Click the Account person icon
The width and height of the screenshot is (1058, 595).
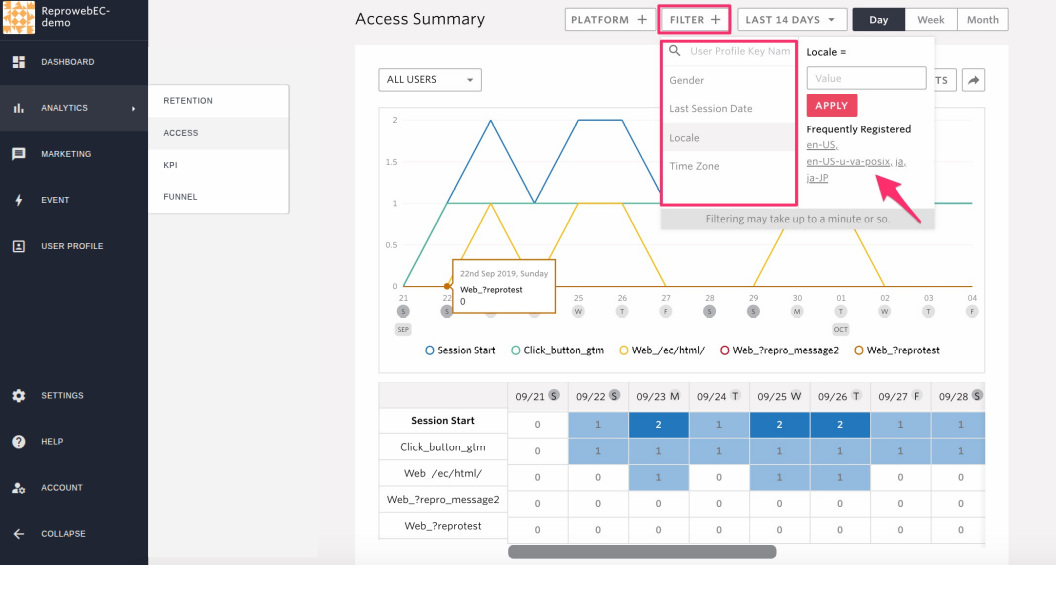19,488
